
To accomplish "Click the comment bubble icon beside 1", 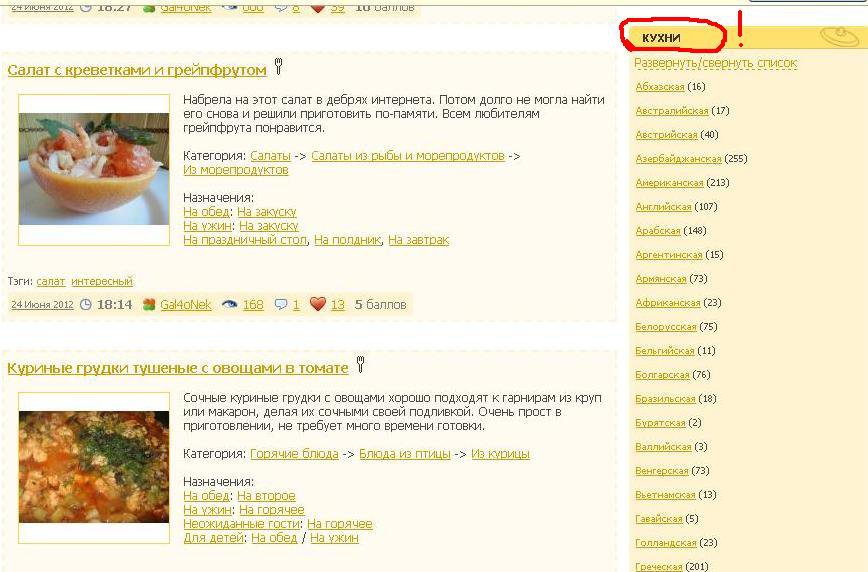I will (x=281, y=304).
